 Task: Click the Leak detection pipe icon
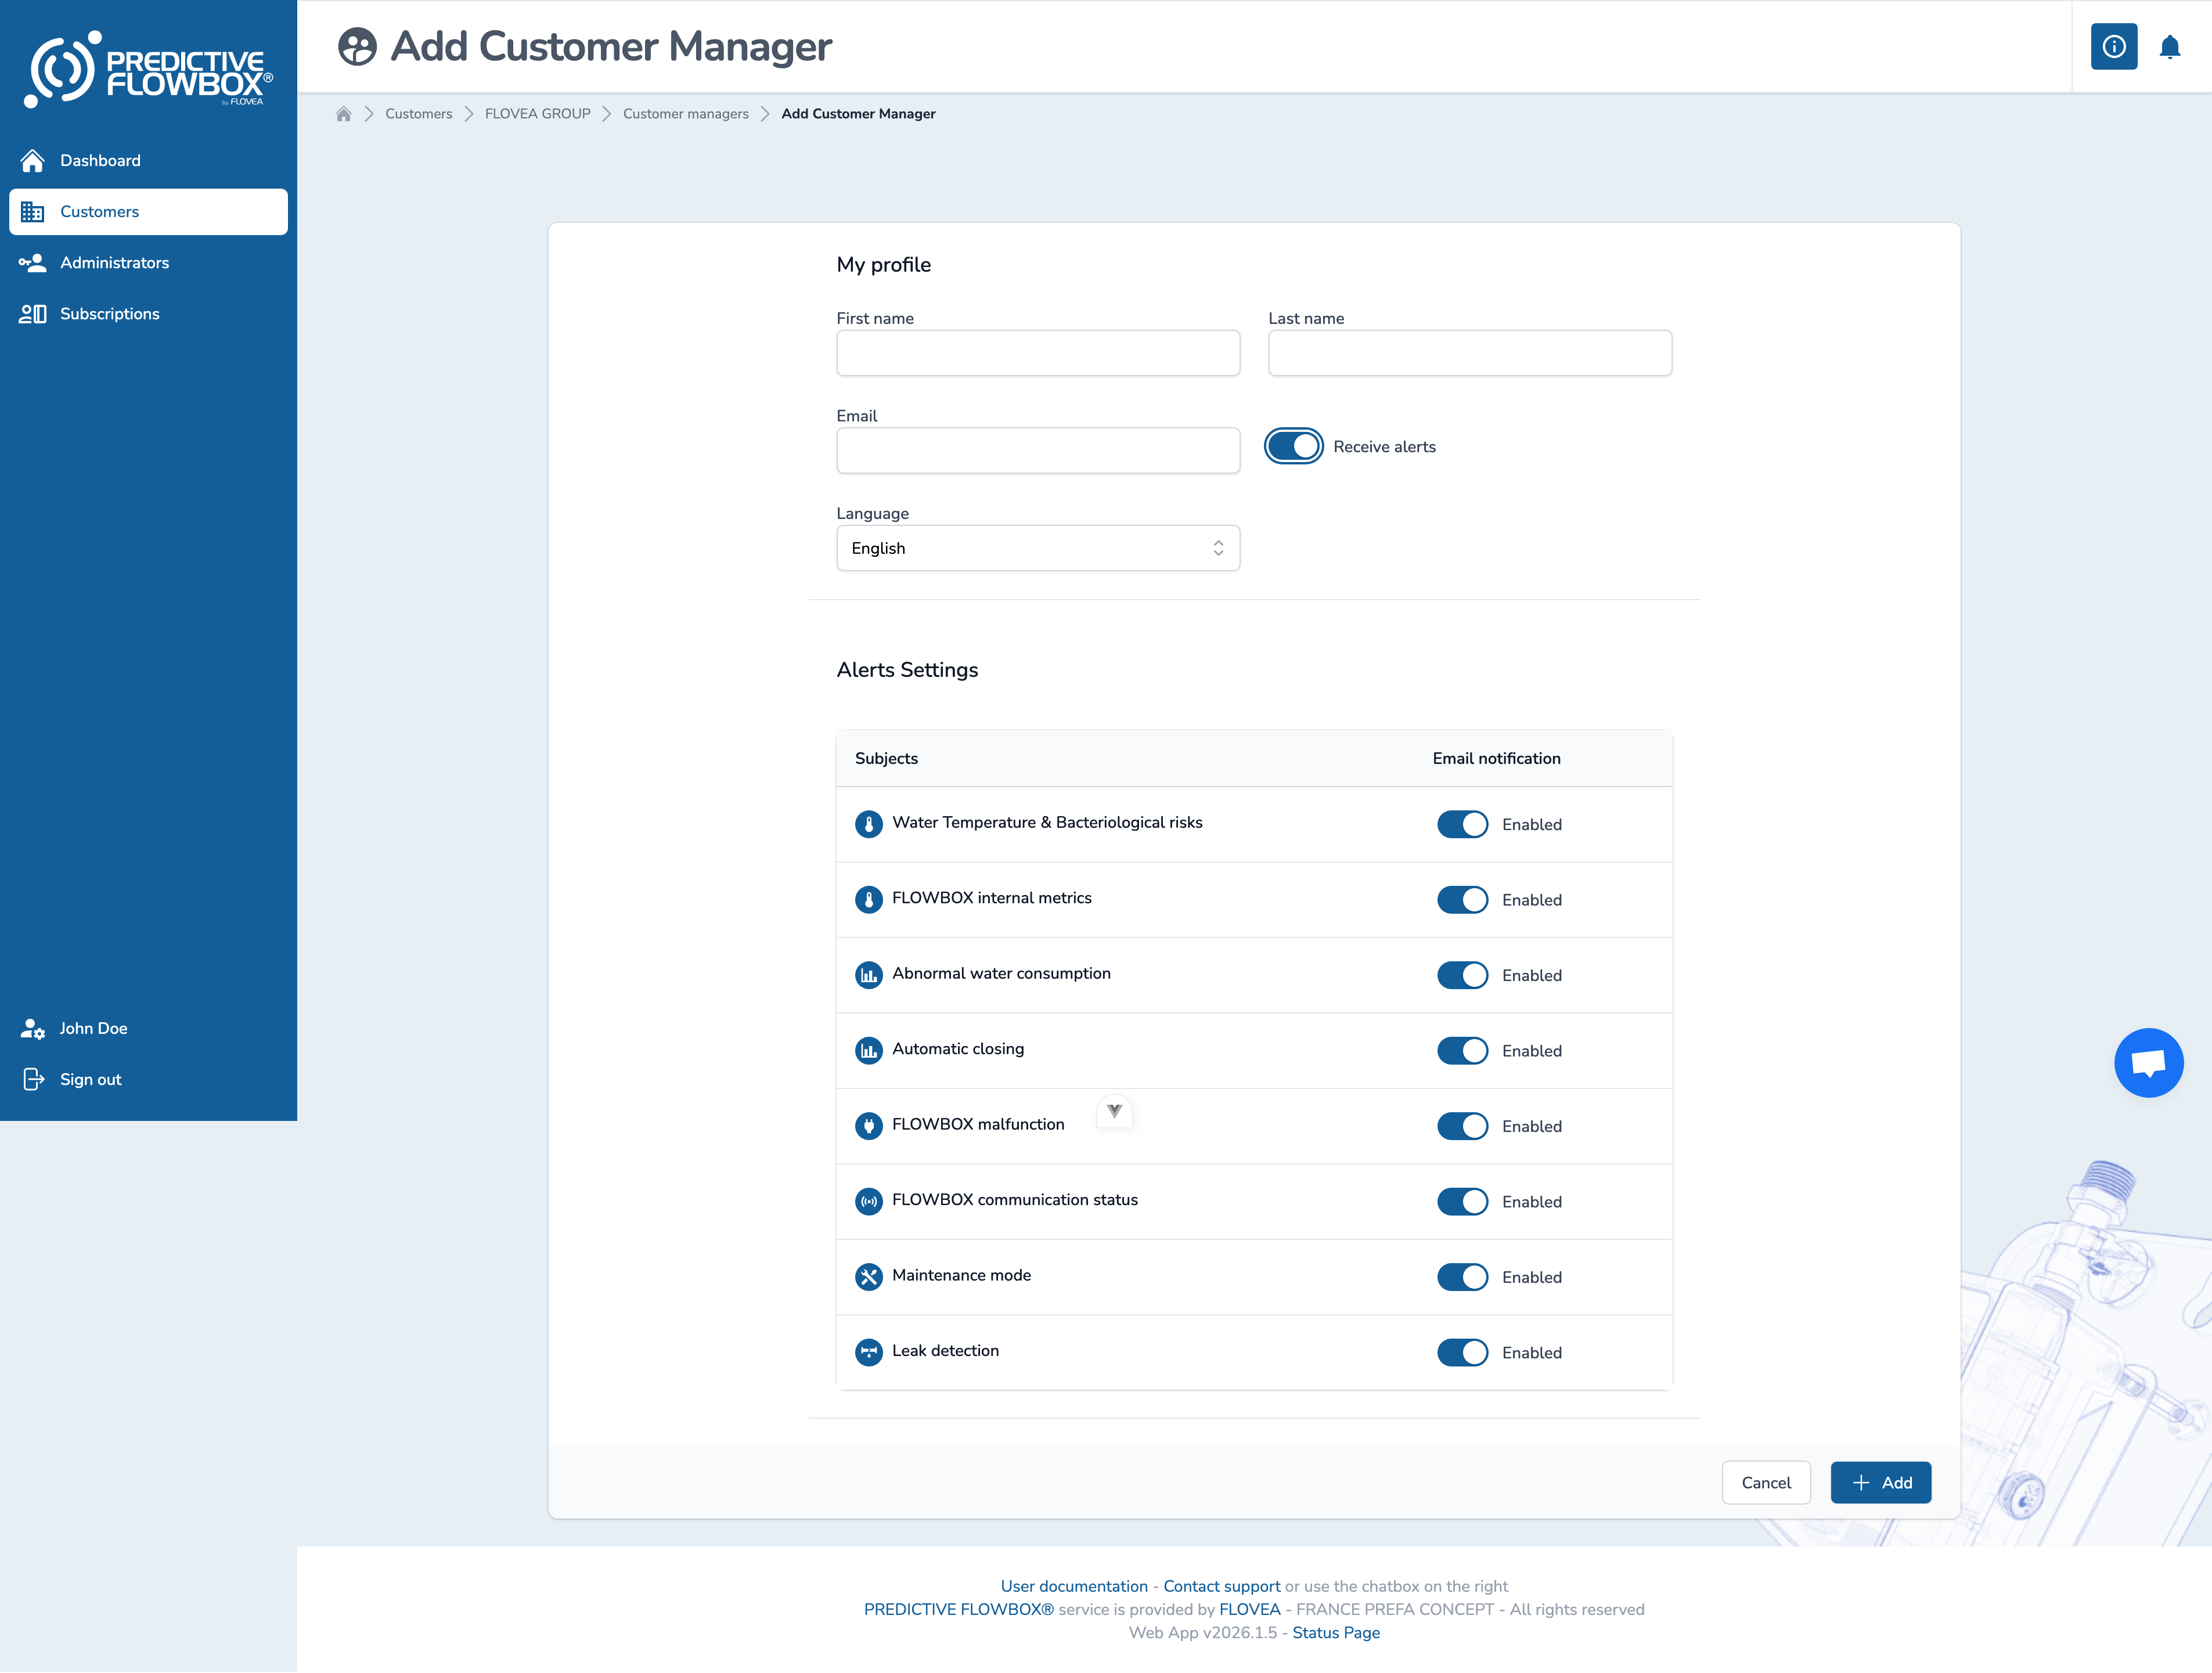pyautogui.click(x=868, y=1351)
